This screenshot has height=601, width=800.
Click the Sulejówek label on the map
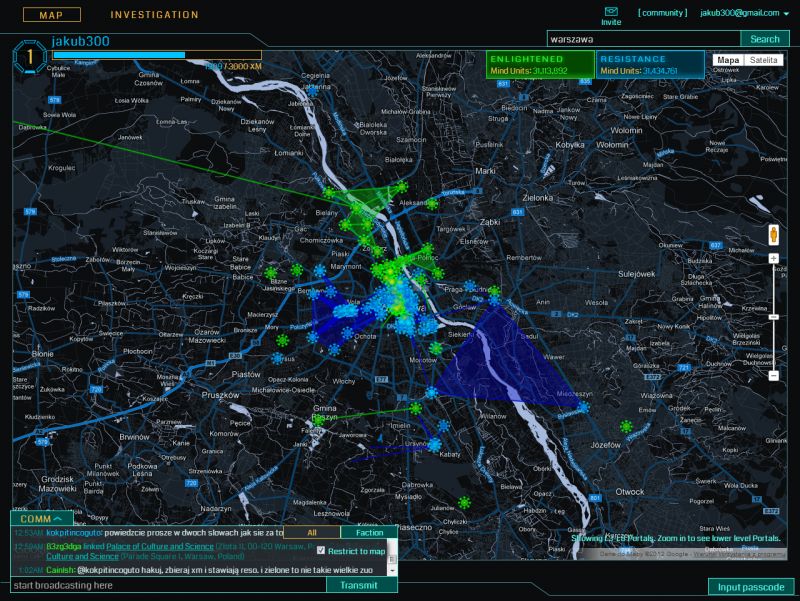coord(637,274)
